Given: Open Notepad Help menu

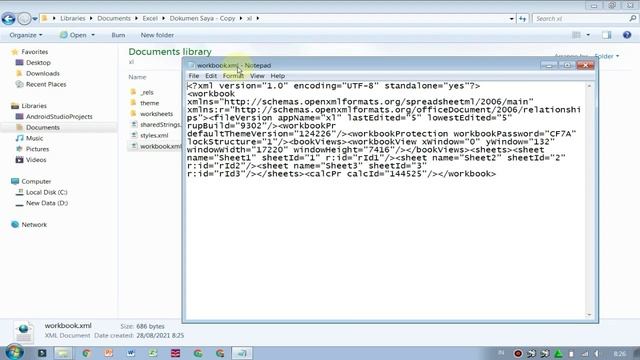Looking at the screenshot, I should coord(278,76).
